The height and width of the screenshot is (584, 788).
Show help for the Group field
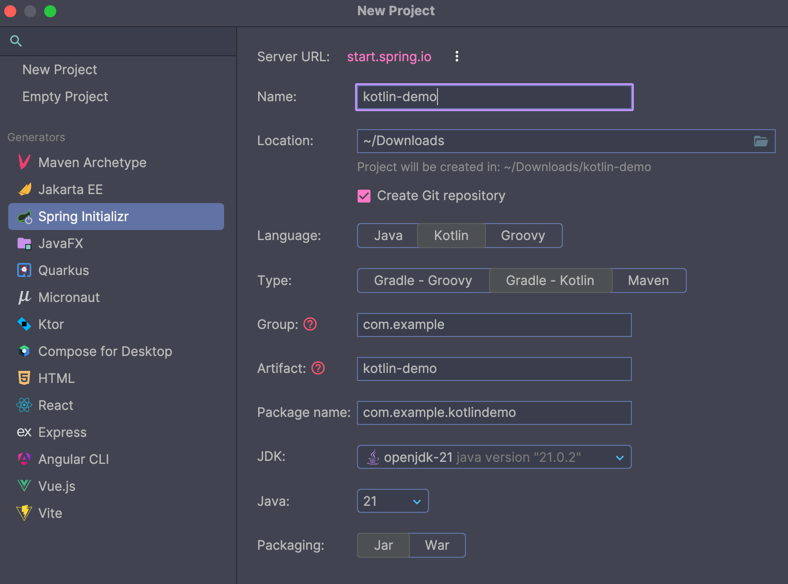pos(310,324)
